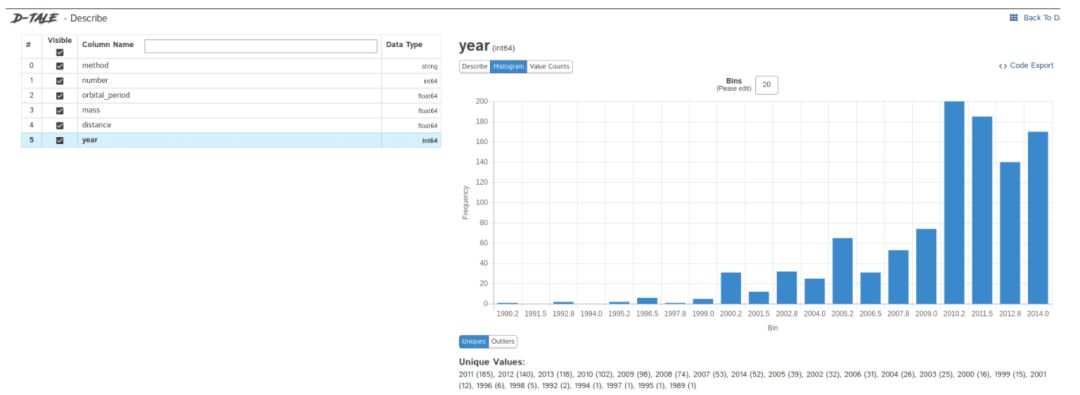
Task: Select the distance row in column list
Action: [231, 125]
